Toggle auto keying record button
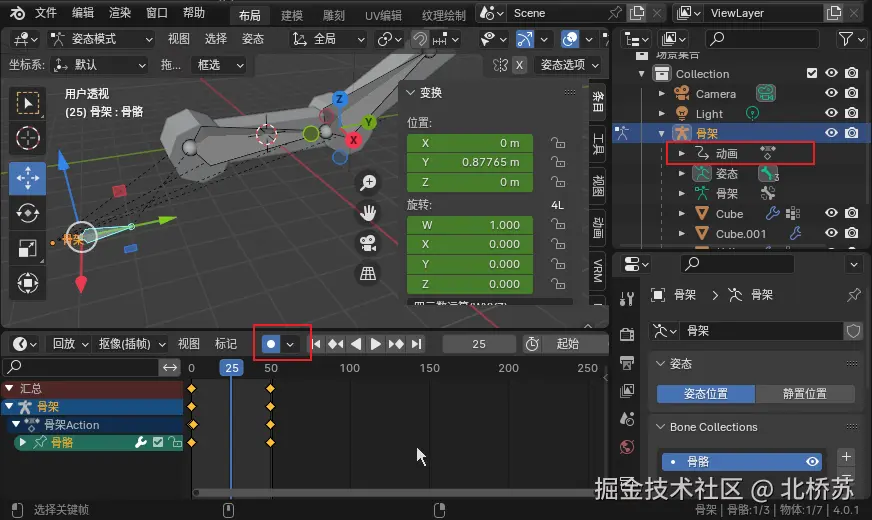This screenshot has height=520, width=872. [x=271, y=344]
